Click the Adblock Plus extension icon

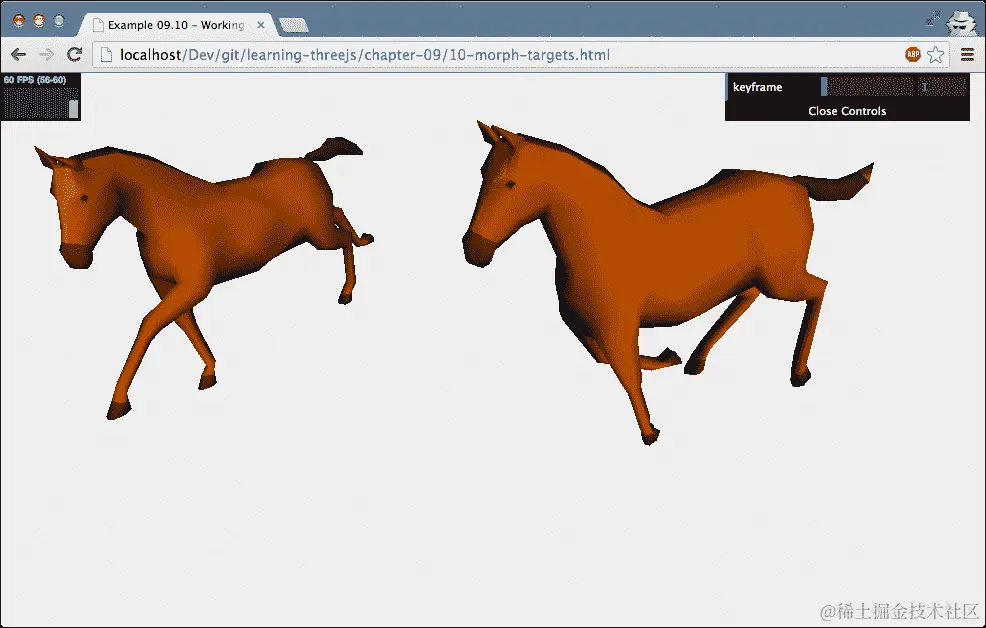(x=912, y=55)
